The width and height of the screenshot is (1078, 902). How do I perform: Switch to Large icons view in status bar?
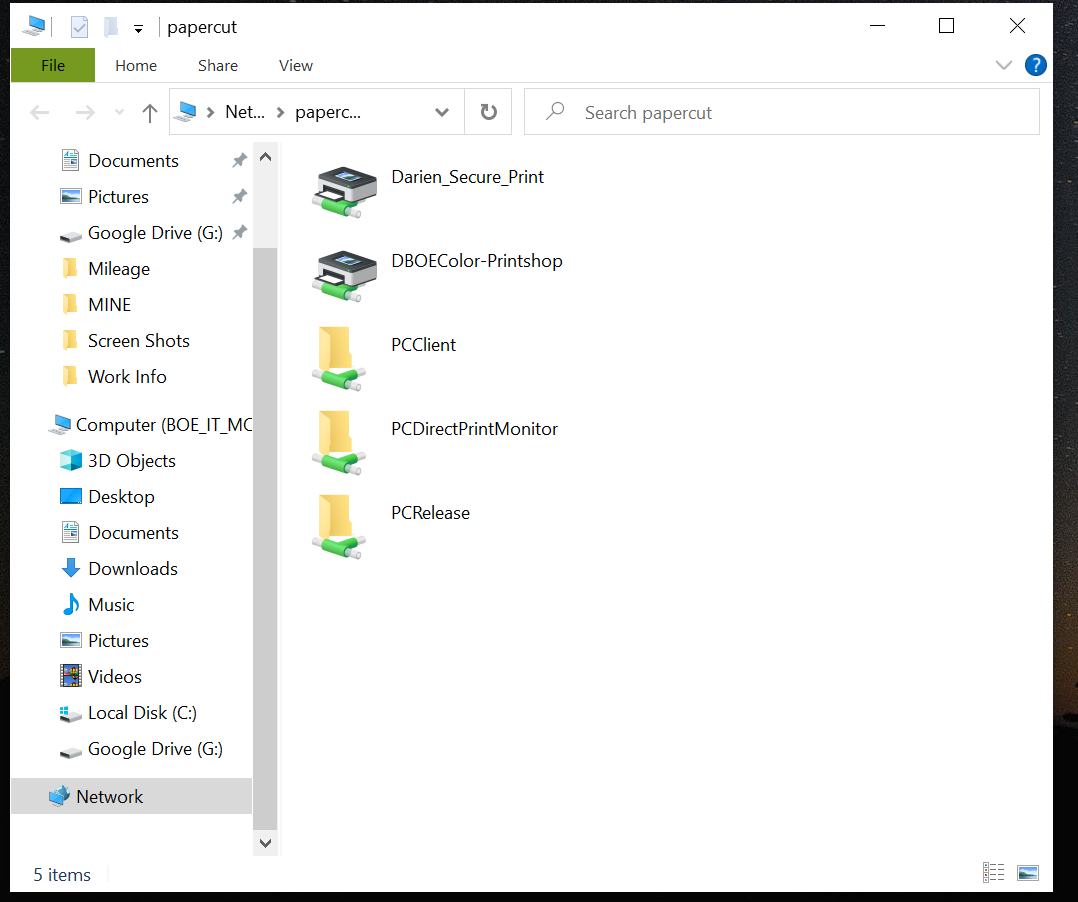tap(1028, 872)
